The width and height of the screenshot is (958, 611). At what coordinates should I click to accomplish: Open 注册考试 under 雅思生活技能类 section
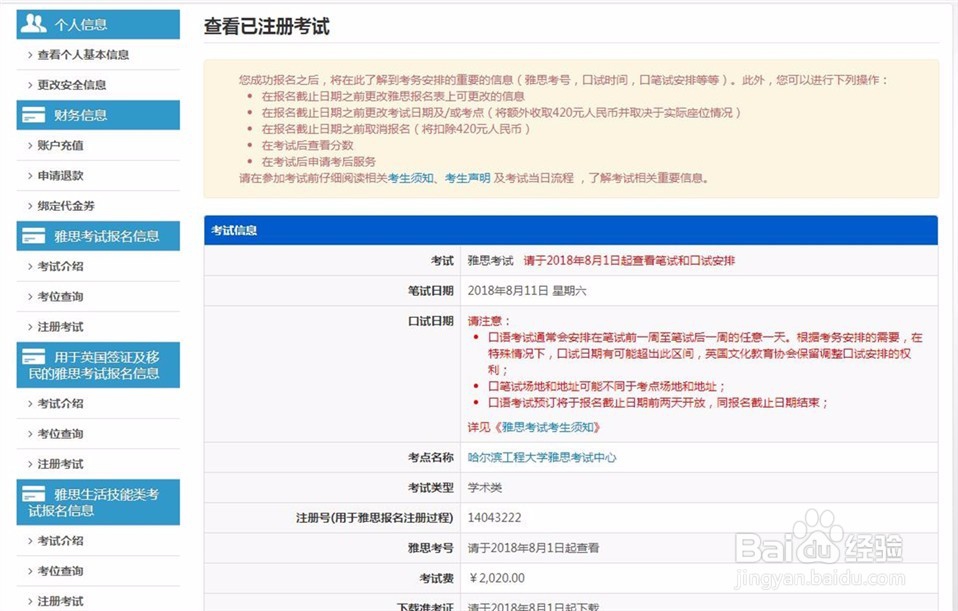pos(60,601)
